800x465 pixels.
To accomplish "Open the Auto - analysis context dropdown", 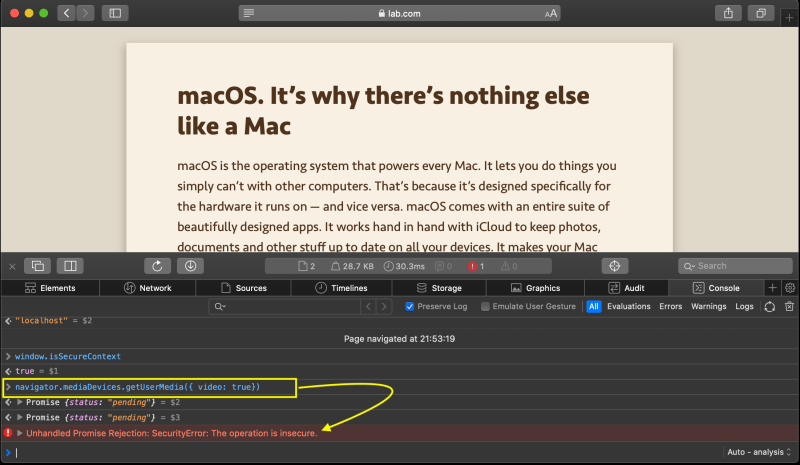I will (759, 452).
